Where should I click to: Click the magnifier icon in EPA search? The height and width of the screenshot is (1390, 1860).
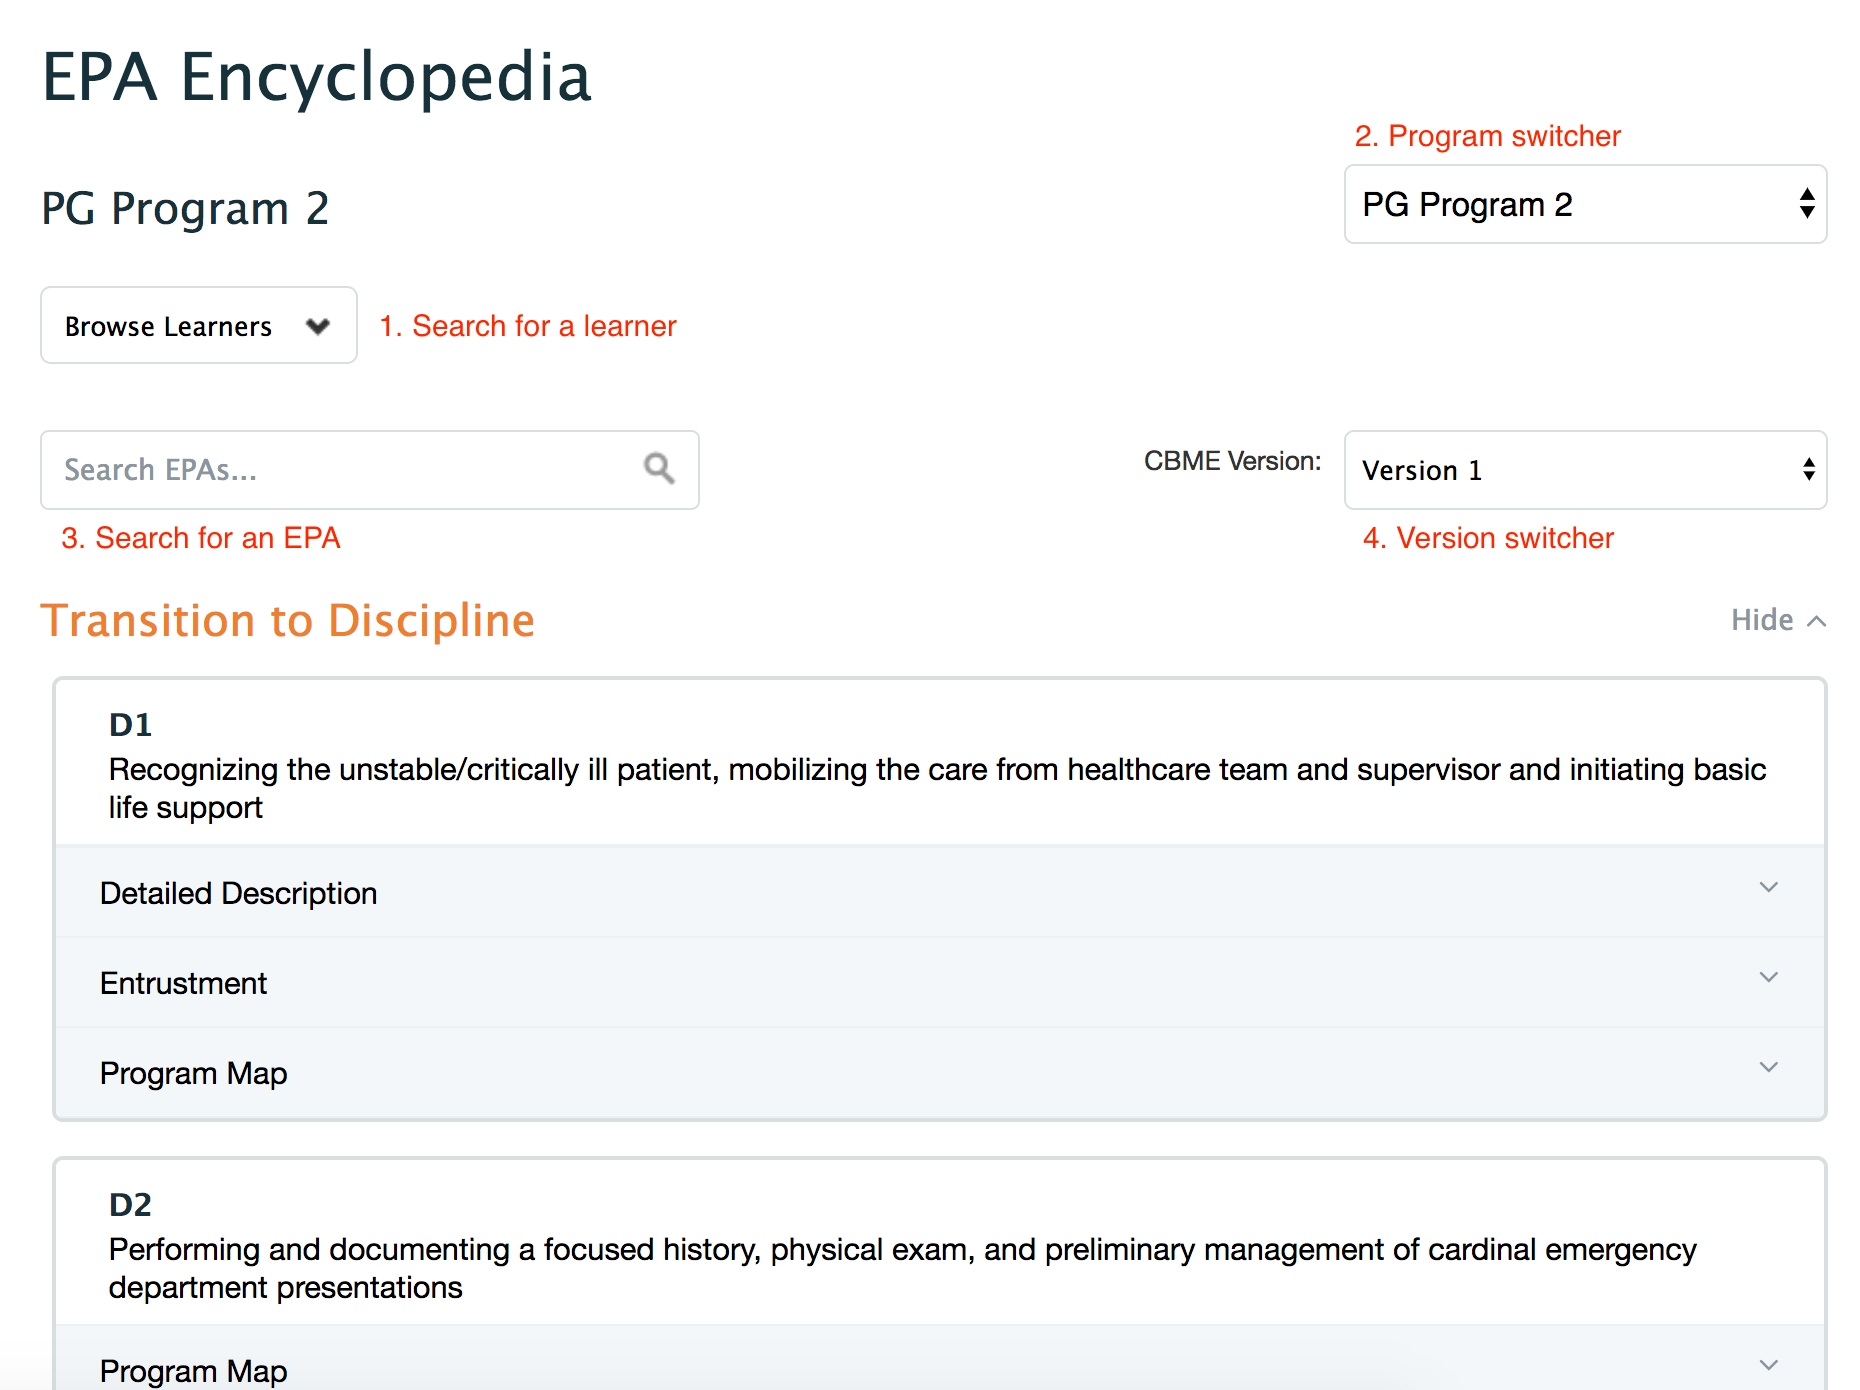(x=659, y=468)
